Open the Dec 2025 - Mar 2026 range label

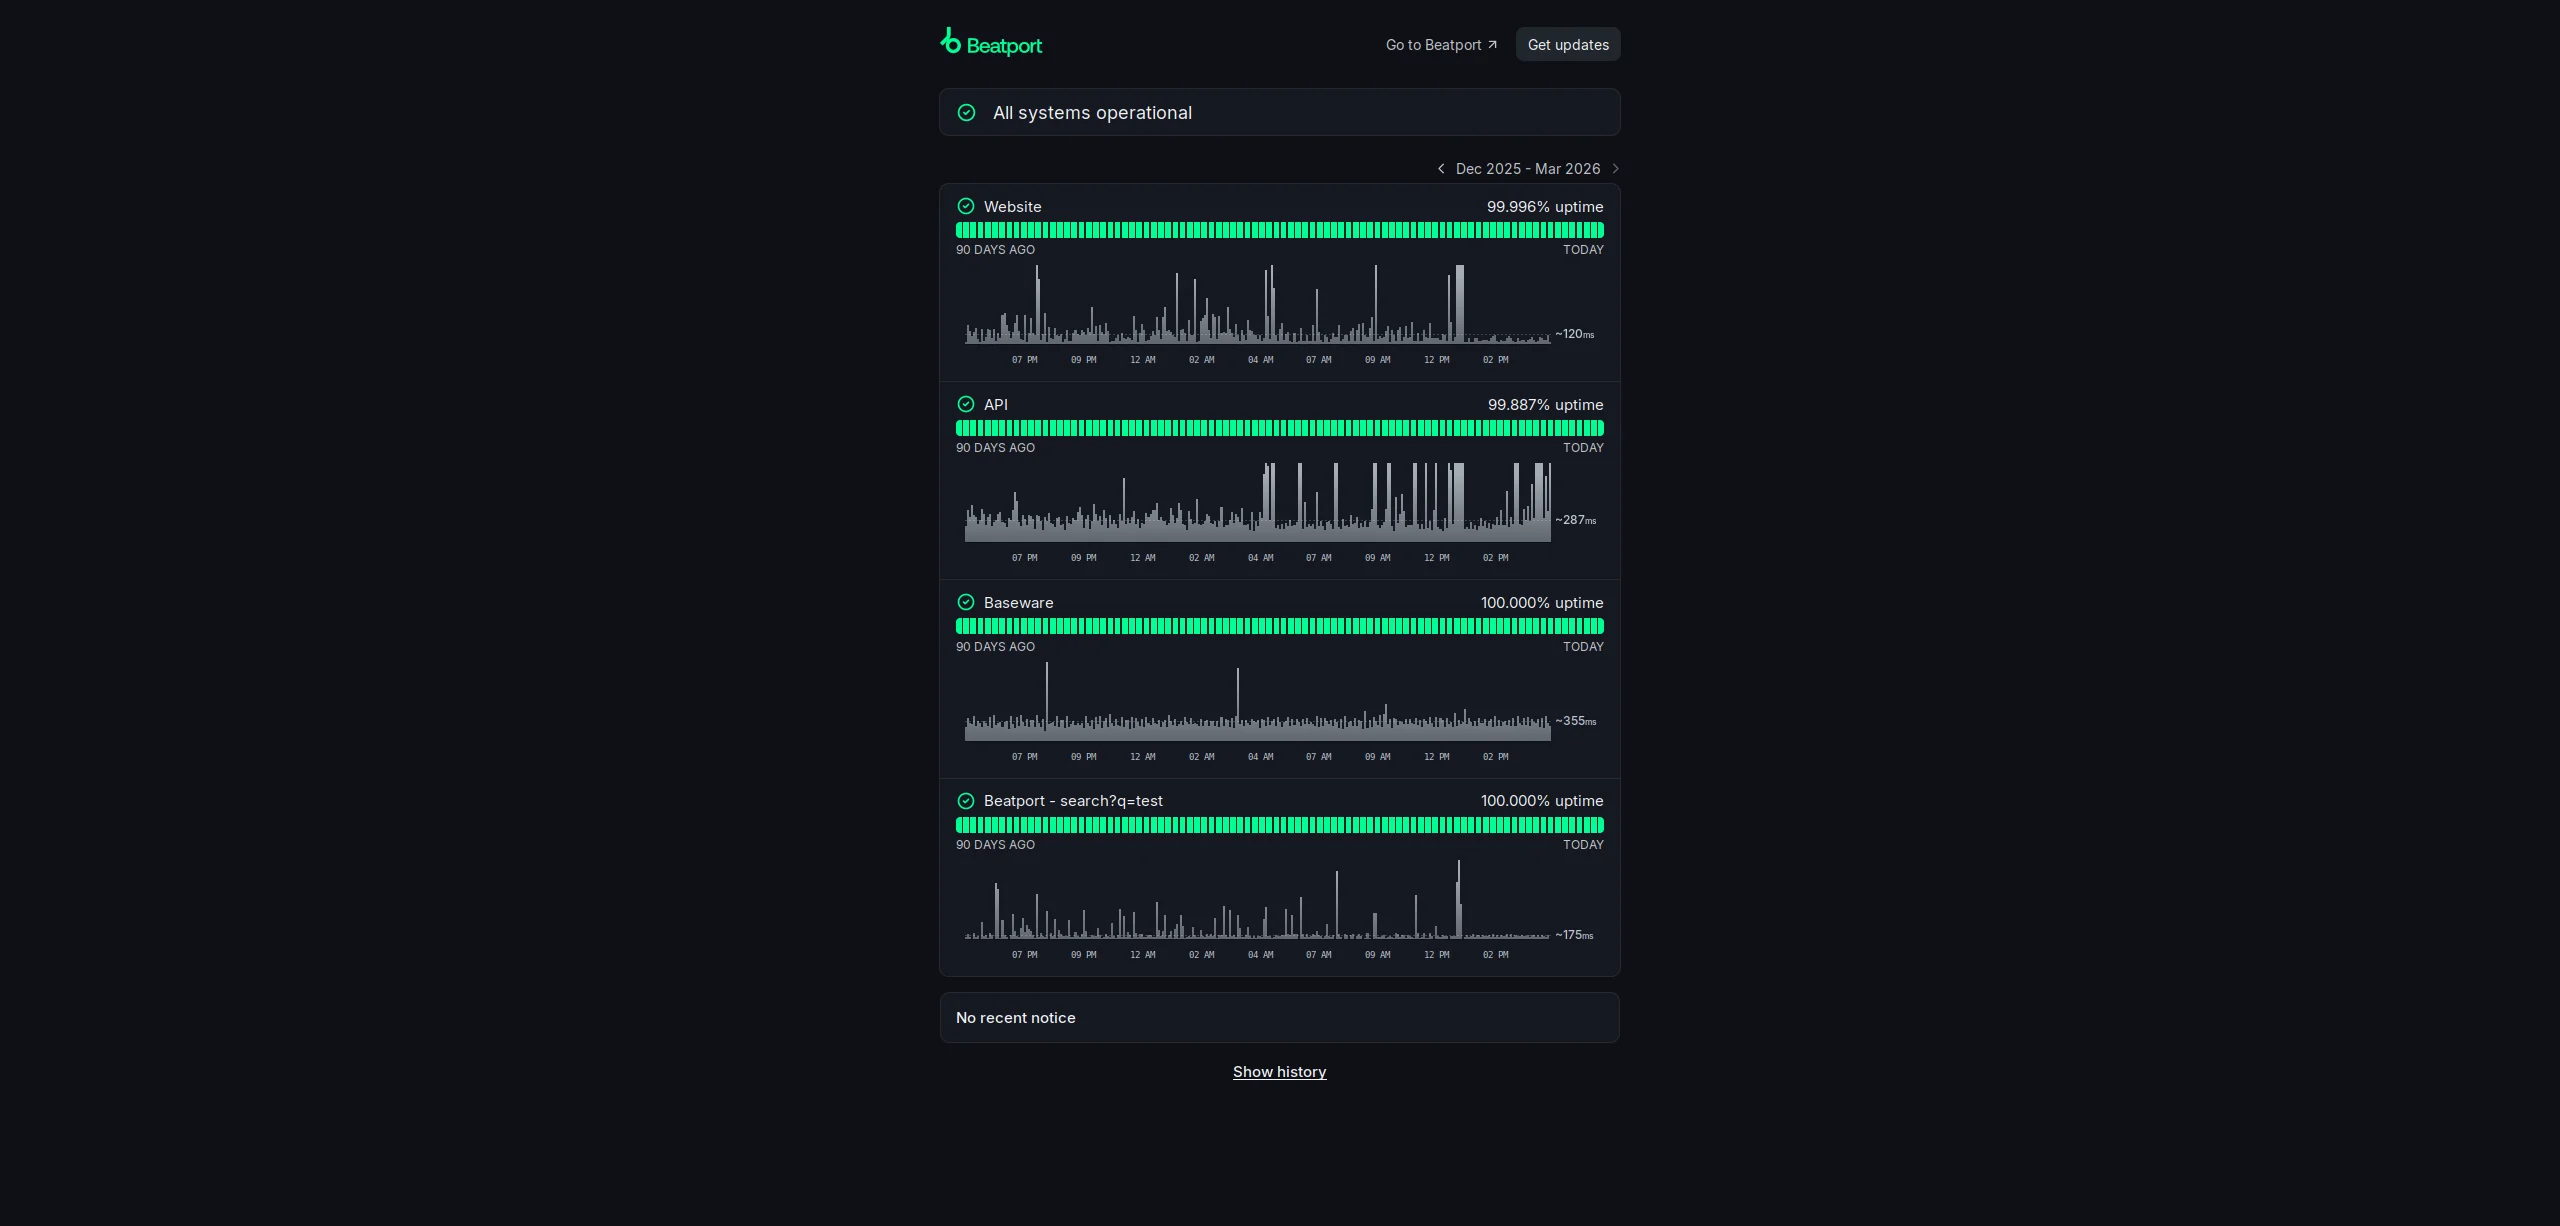[x=1527, y=169]
